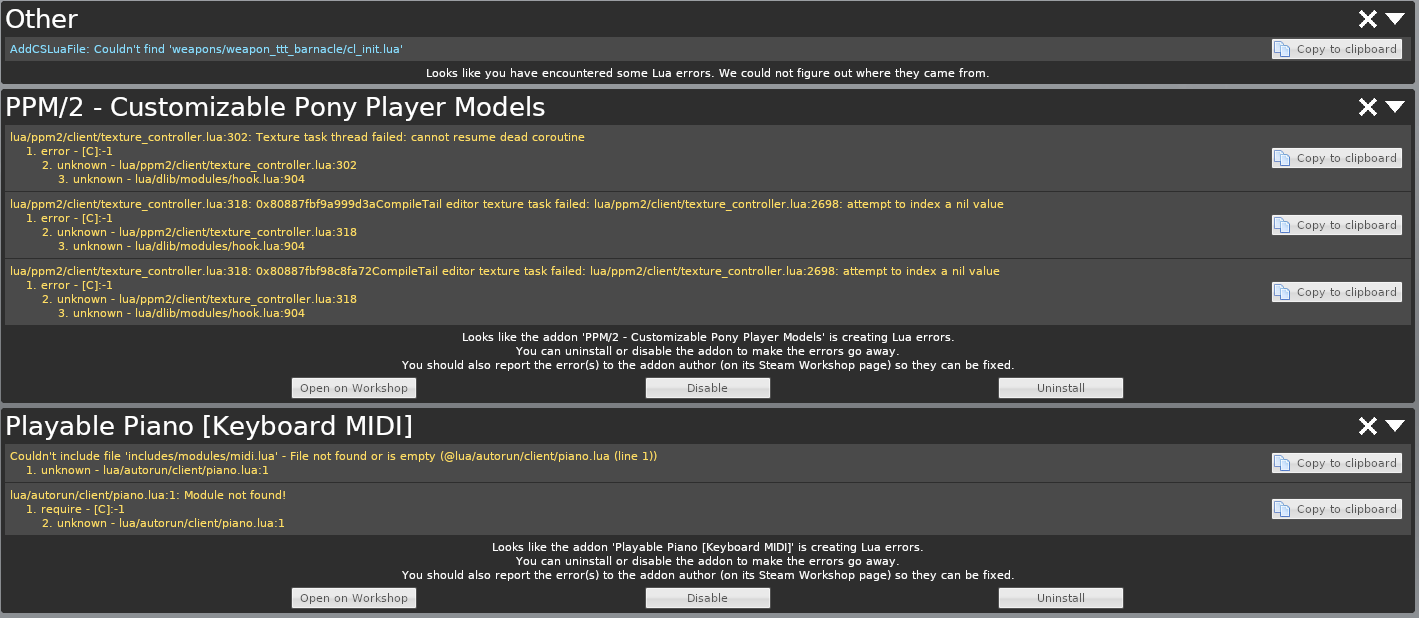Disable the PPM/2 Pony Player Models addon
The width and height of the screenshot is (1419, 618).
click(x=708, y=388)
